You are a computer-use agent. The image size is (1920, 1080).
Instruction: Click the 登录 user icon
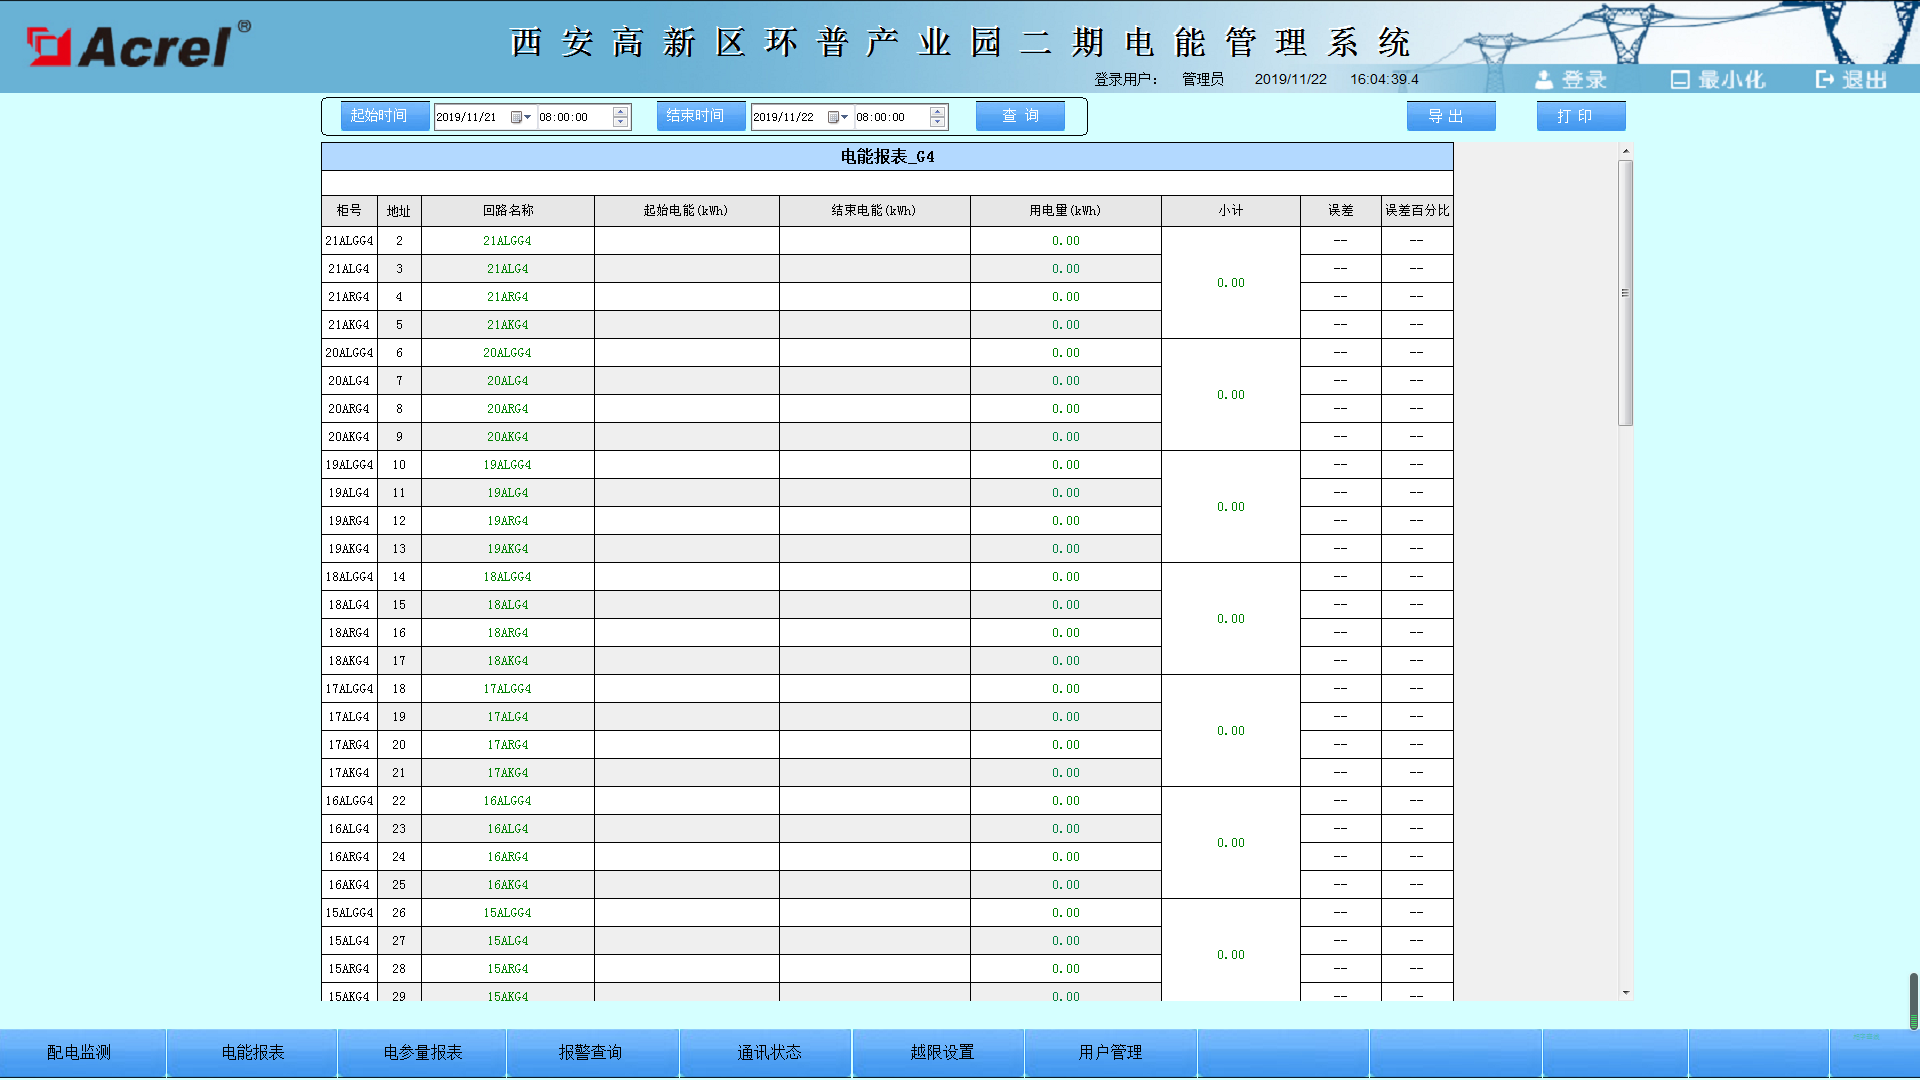coord(1546,80)
